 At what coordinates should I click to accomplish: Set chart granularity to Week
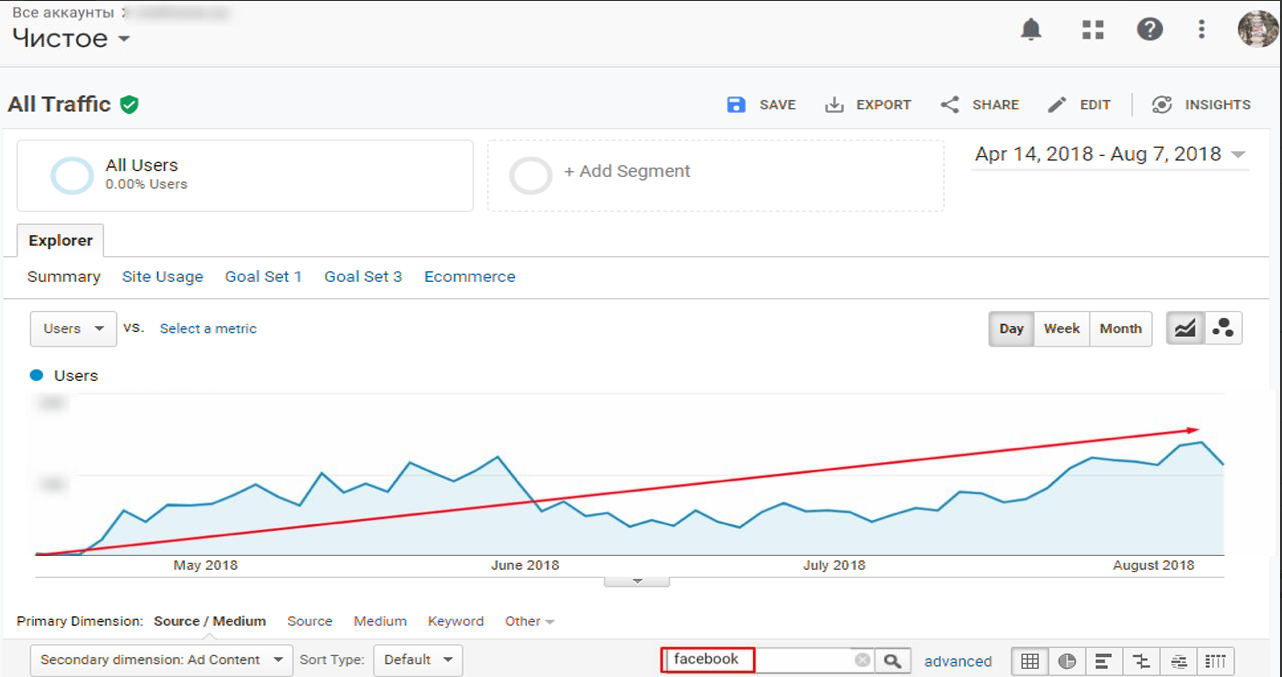click(x=1061, y=329)
